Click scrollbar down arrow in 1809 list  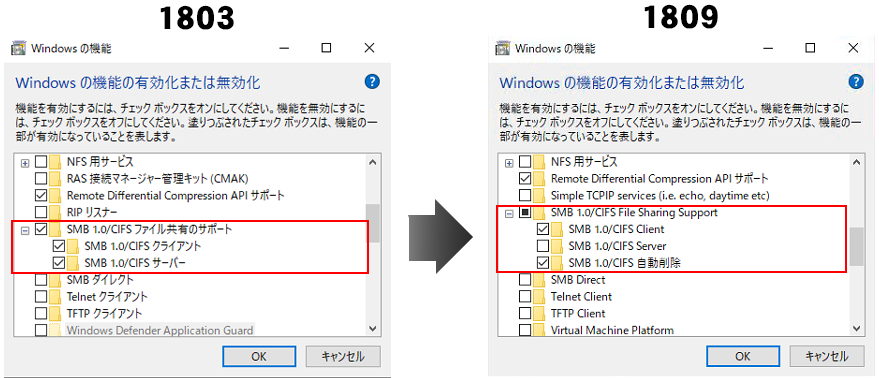click(x=856, y=329)
